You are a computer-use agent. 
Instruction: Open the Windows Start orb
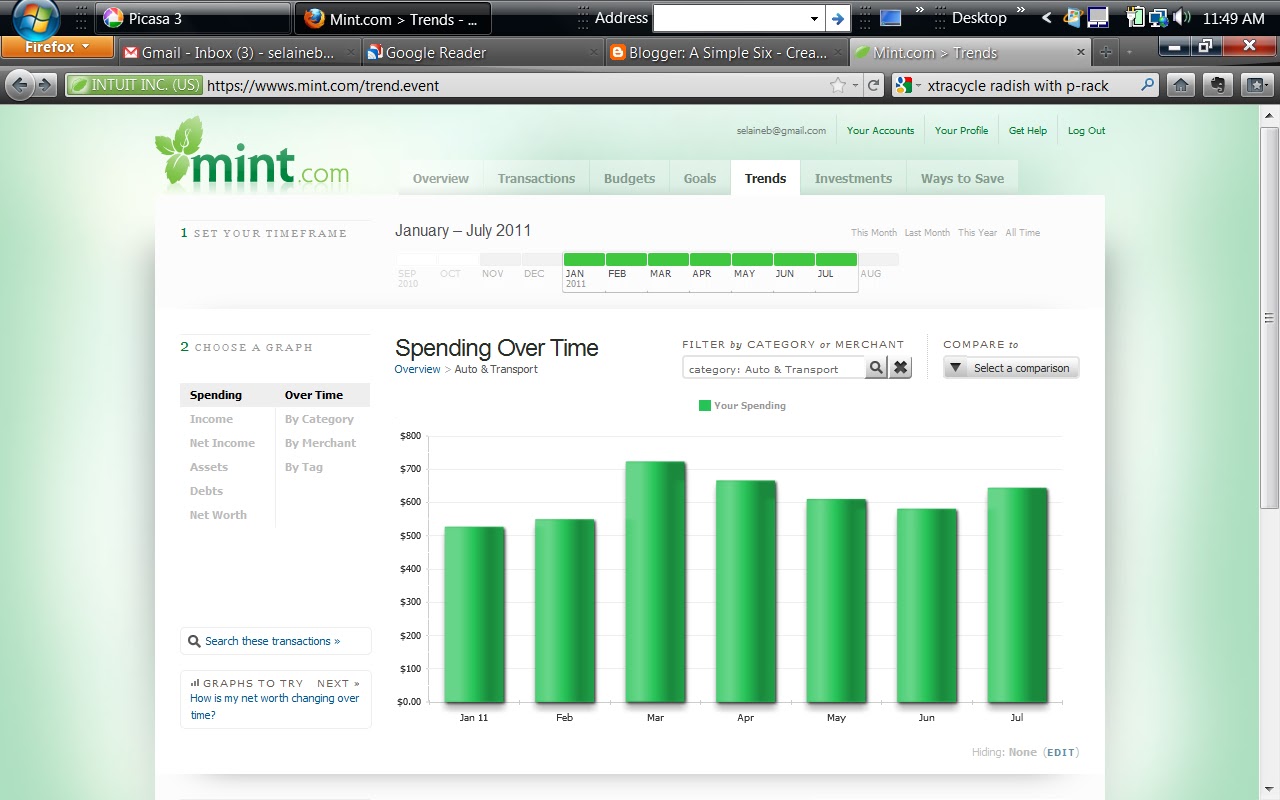37,19
